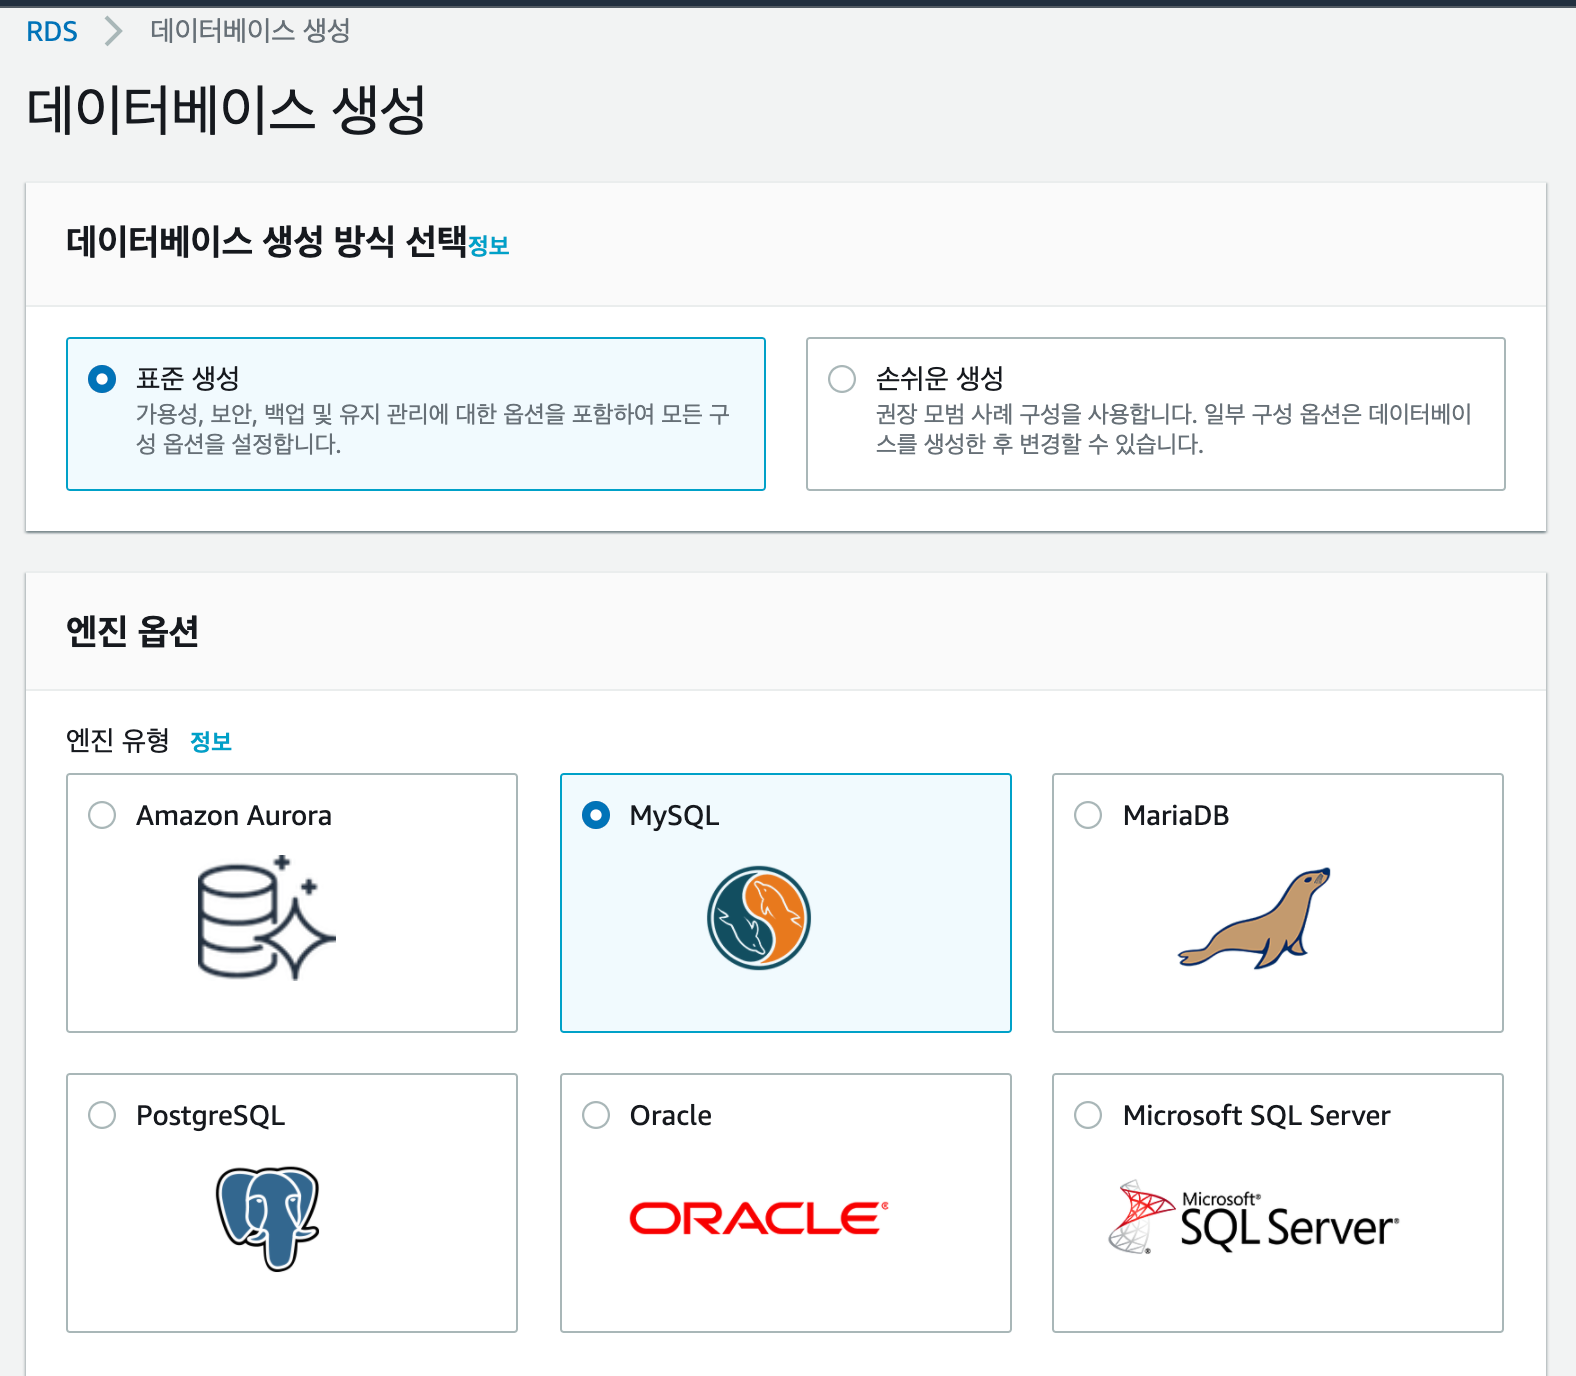This screenshot has width=1576, height=1376.
Task: Click the 표준 생성 option description text
Action: pyautogui.click(x=433, y=429)
